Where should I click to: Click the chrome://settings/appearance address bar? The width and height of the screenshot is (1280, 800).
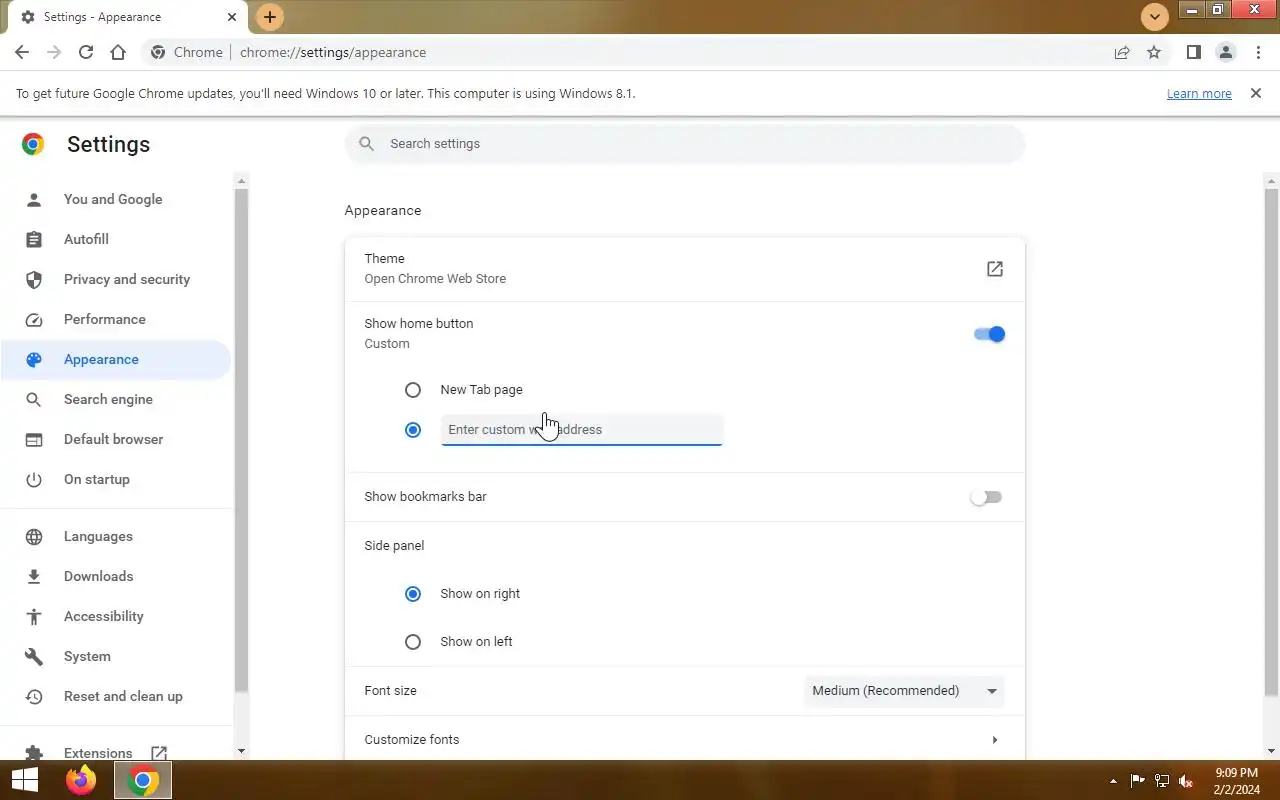333,52
